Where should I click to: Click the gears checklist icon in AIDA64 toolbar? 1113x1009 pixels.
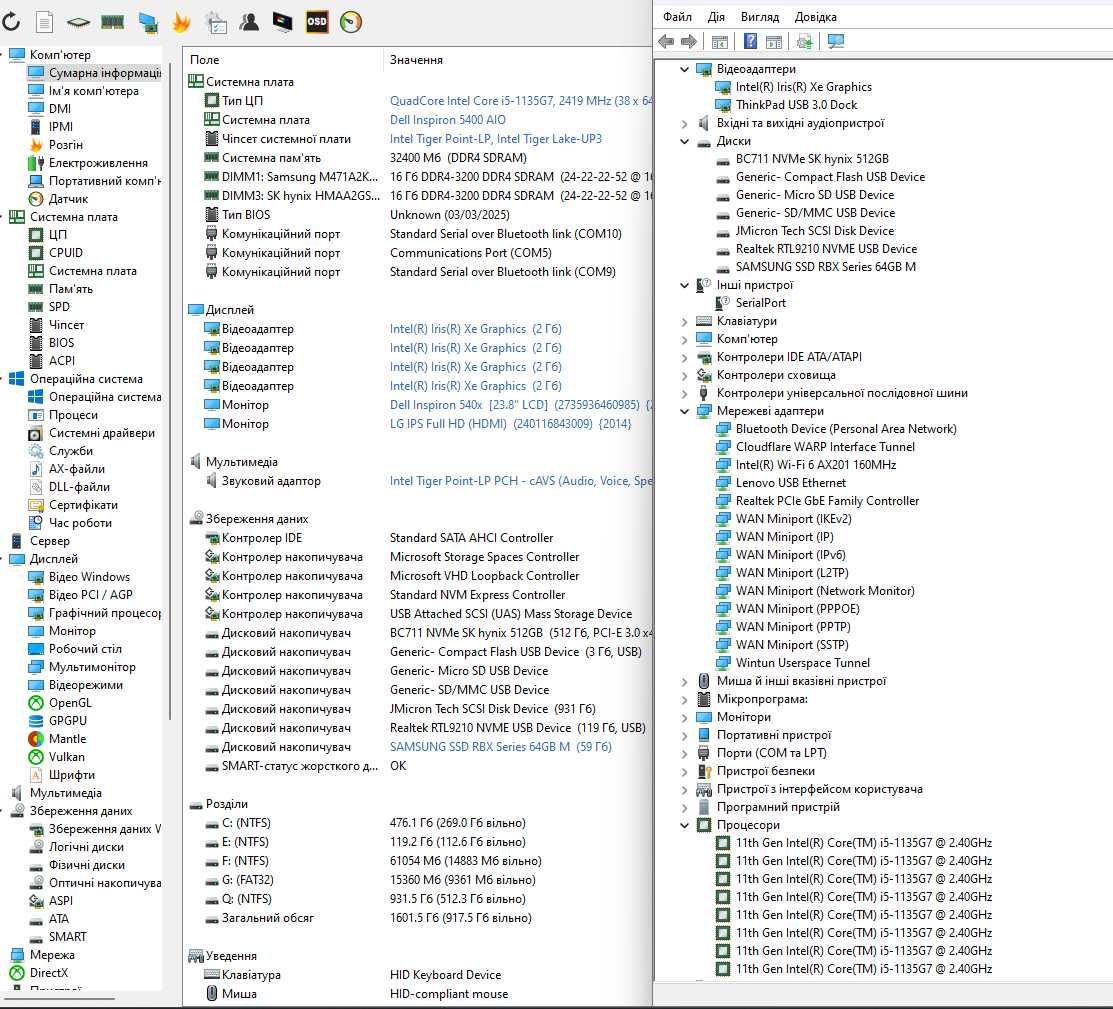click(x=216, y=23)
